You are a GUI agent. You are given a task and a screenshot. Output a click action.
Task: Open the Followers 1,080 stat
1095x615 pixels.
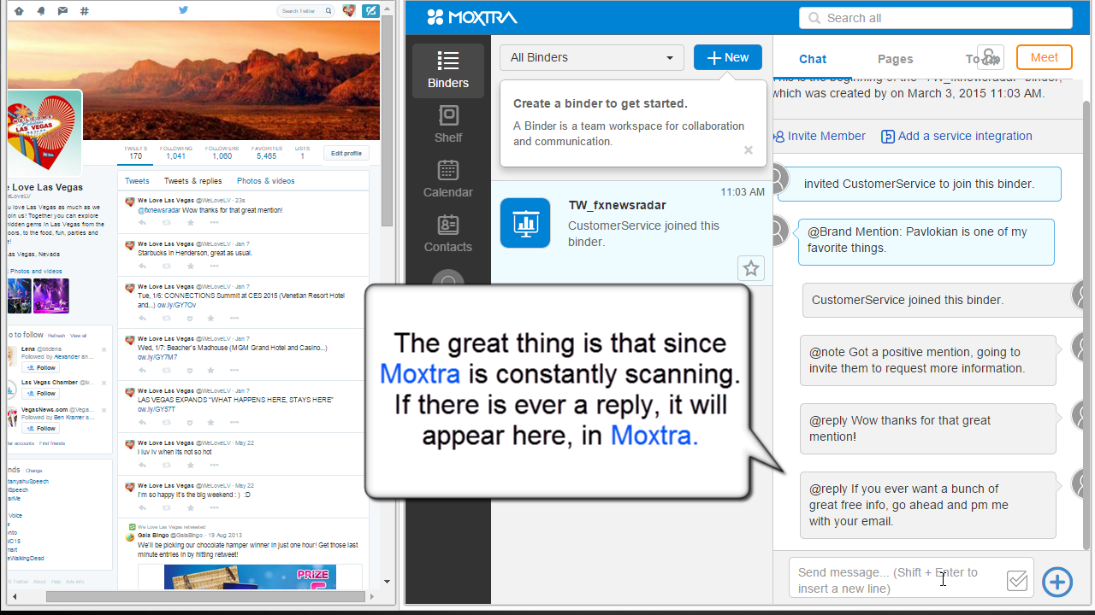(x=221, y=153)
